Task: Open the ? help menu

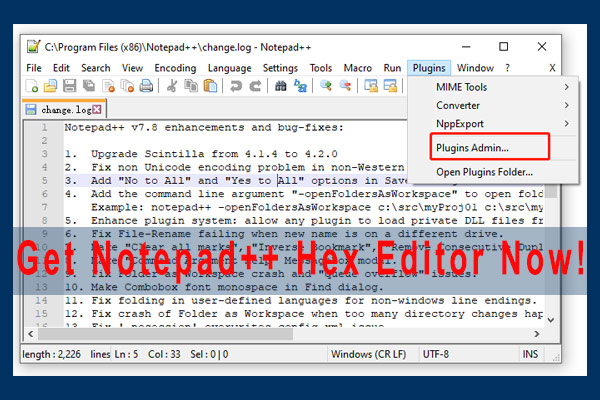Action: click(507, 68)
